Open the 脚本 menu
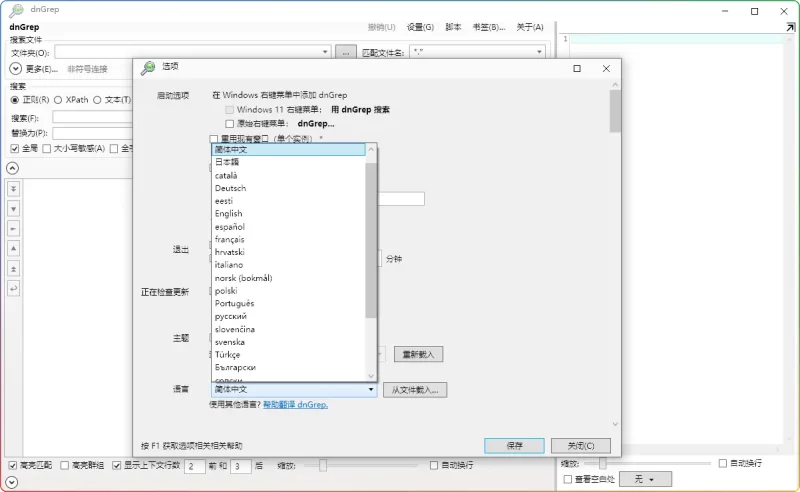This screenshot has height=492, width=800. (x=453, y=27)
